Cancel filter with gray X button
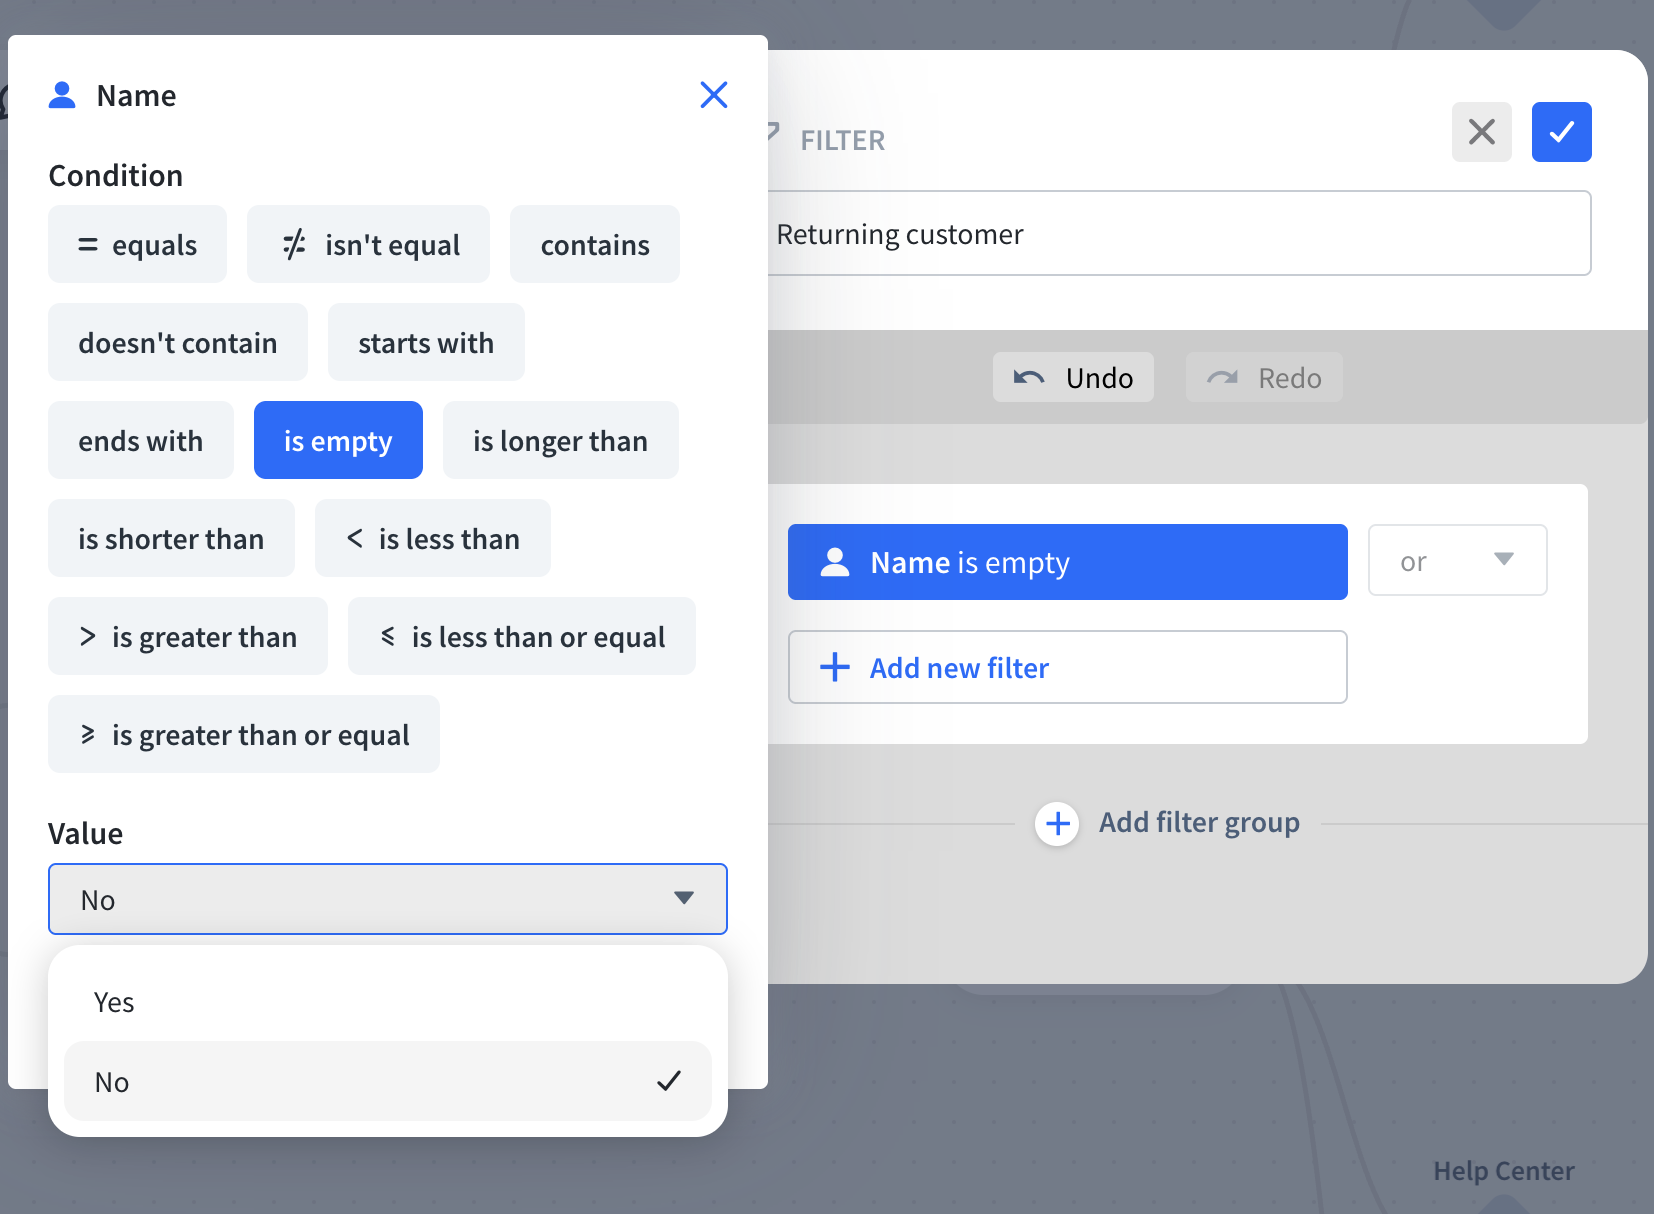 tap(1481, 132)
